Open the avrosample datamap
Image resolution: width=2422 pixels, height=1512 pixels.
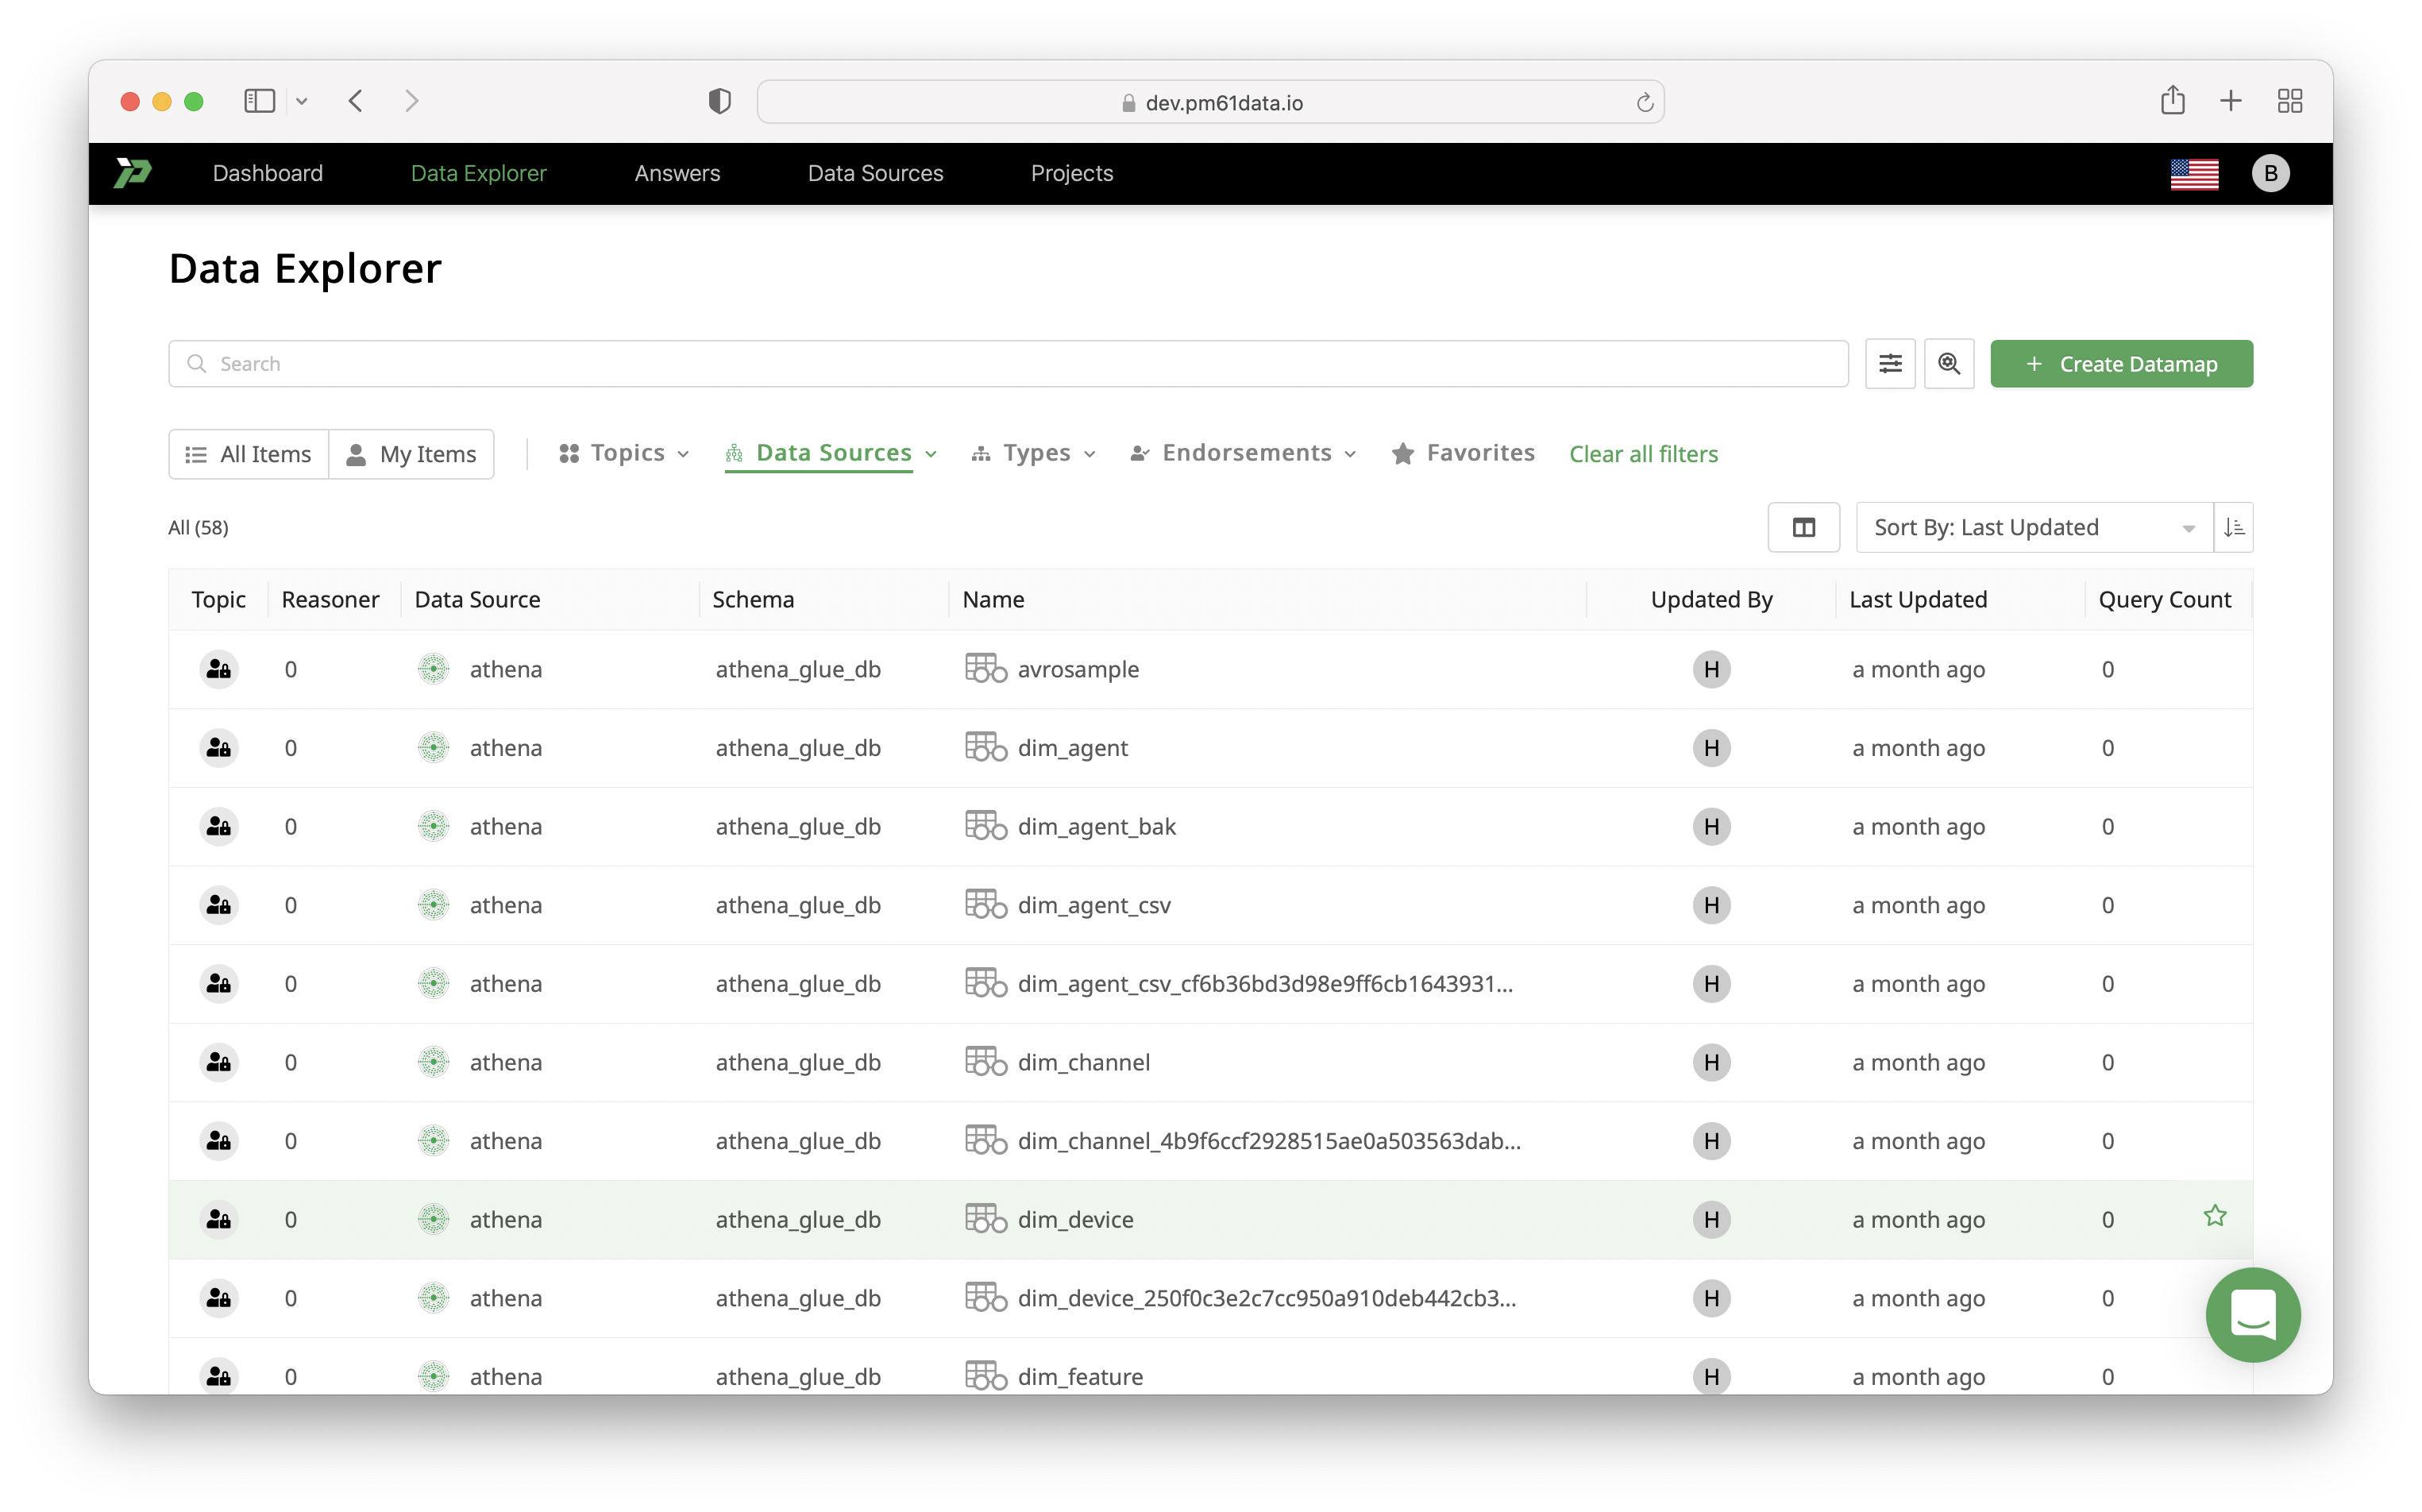(1078, 669)
